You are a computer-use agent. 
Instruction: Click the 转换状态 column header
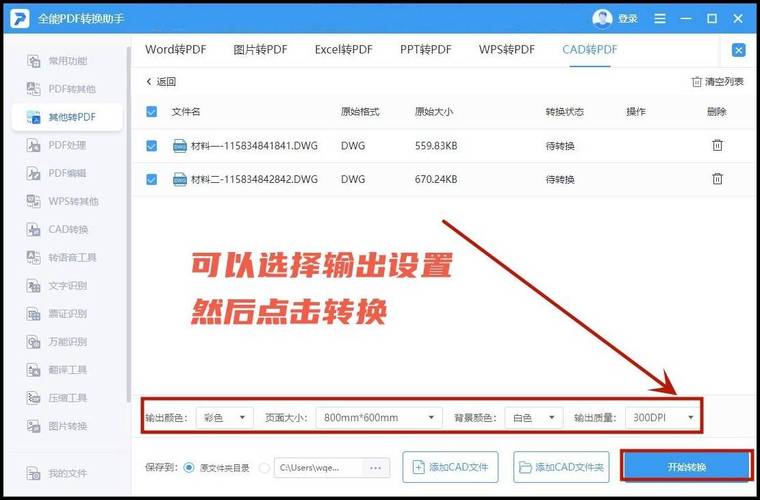click(x=565, y=112)
